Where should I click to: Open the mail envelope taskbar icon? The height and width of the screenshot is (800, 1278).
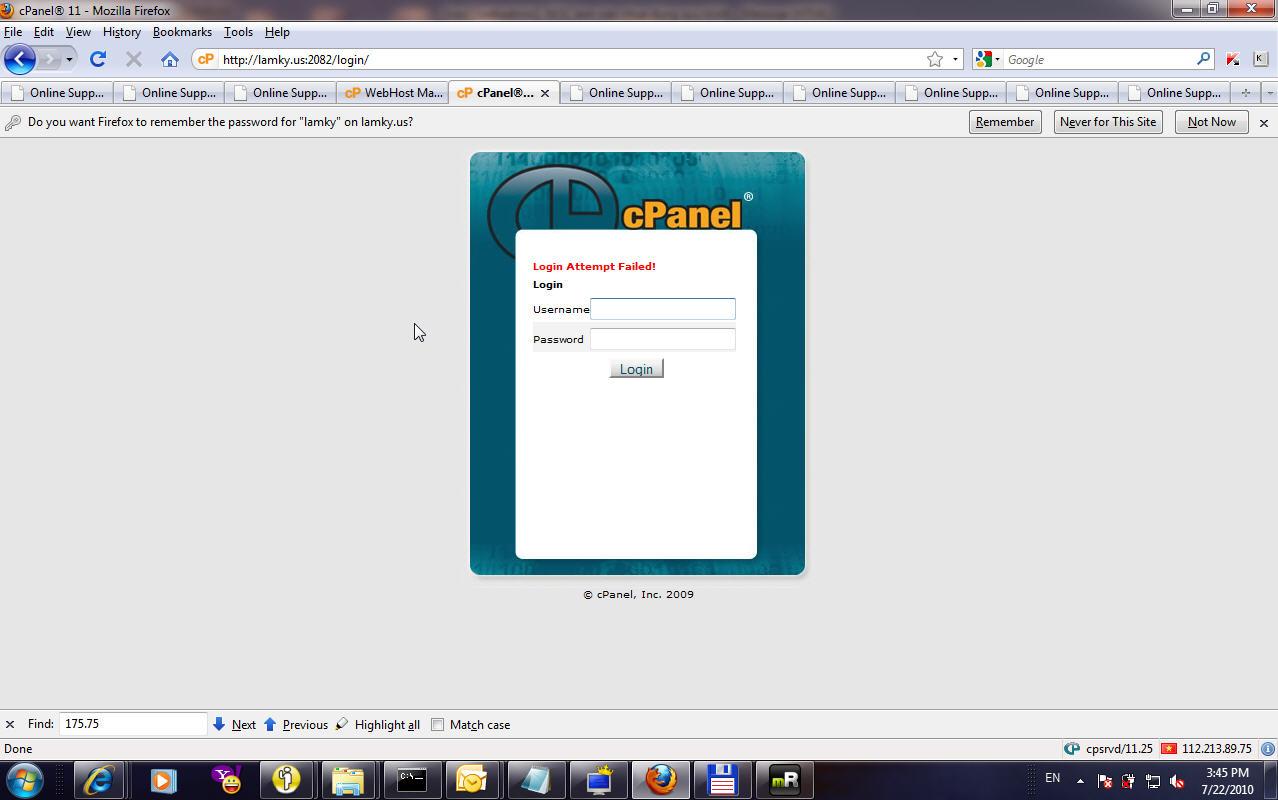[471, 780]
